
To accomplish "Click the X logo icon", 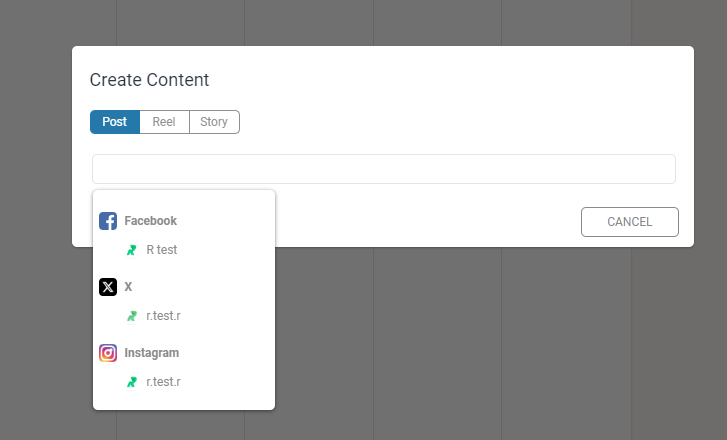I will (x=108, y=287).
